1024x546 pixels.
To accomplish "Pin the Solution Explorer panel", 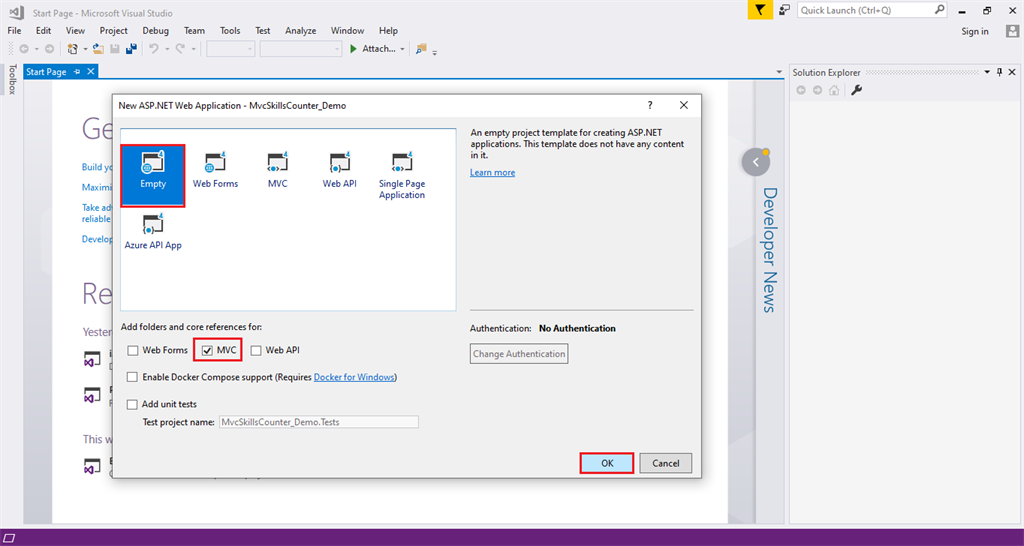I will click(x=999, y=72).
